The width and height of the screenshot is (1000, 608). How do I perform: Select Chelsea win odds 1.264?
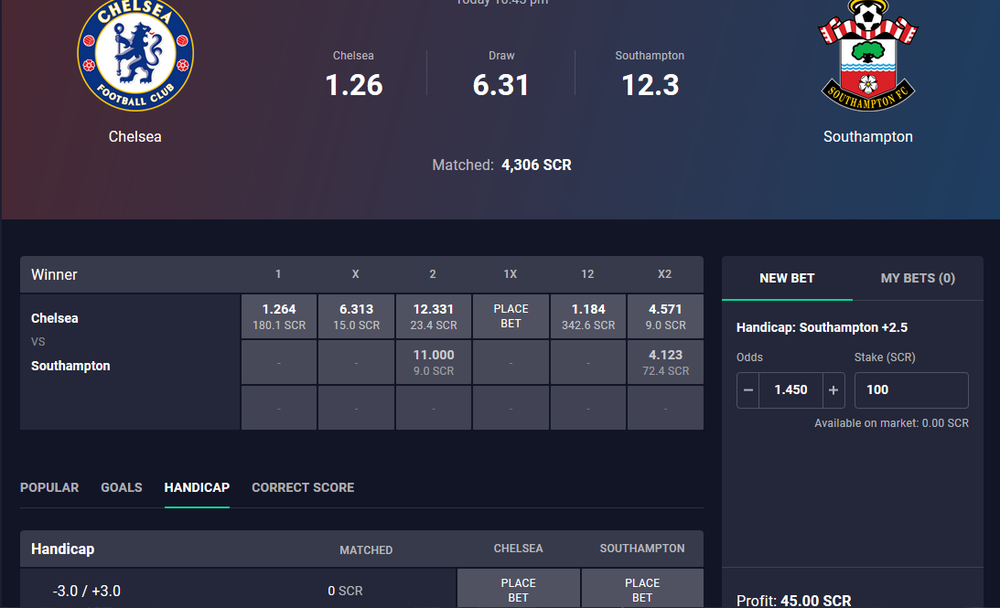pos(279,316)
